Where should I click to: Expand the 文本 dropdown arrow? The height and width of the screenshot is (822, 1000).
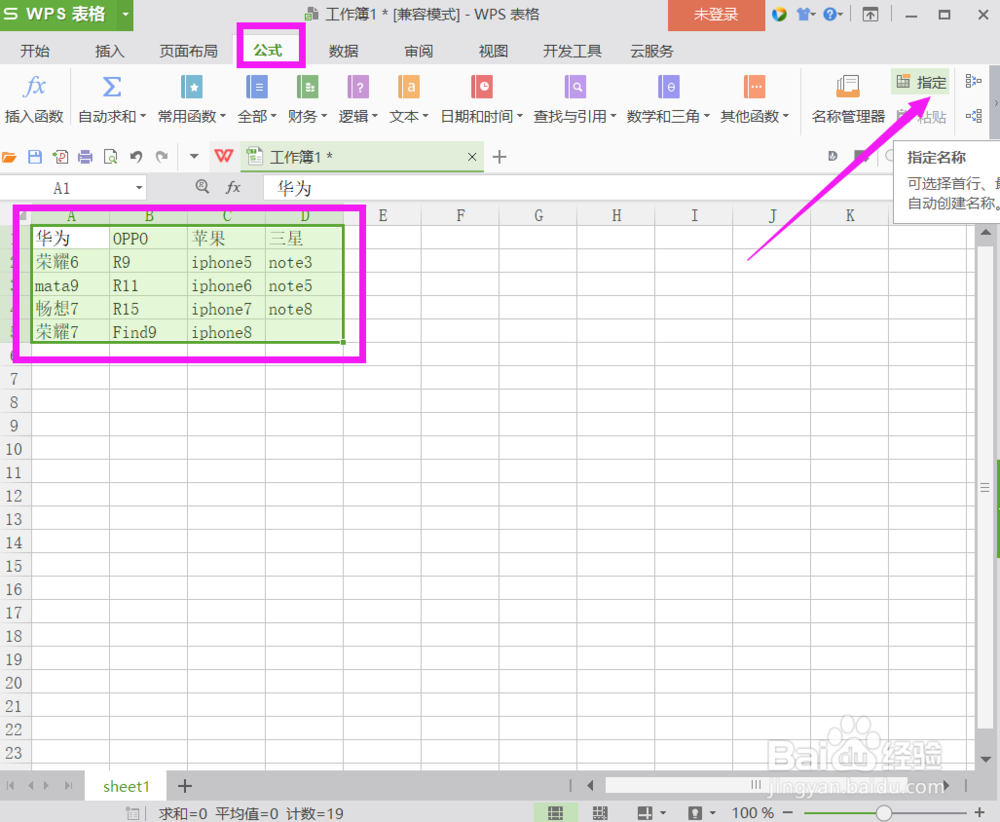tap(425, 116)
